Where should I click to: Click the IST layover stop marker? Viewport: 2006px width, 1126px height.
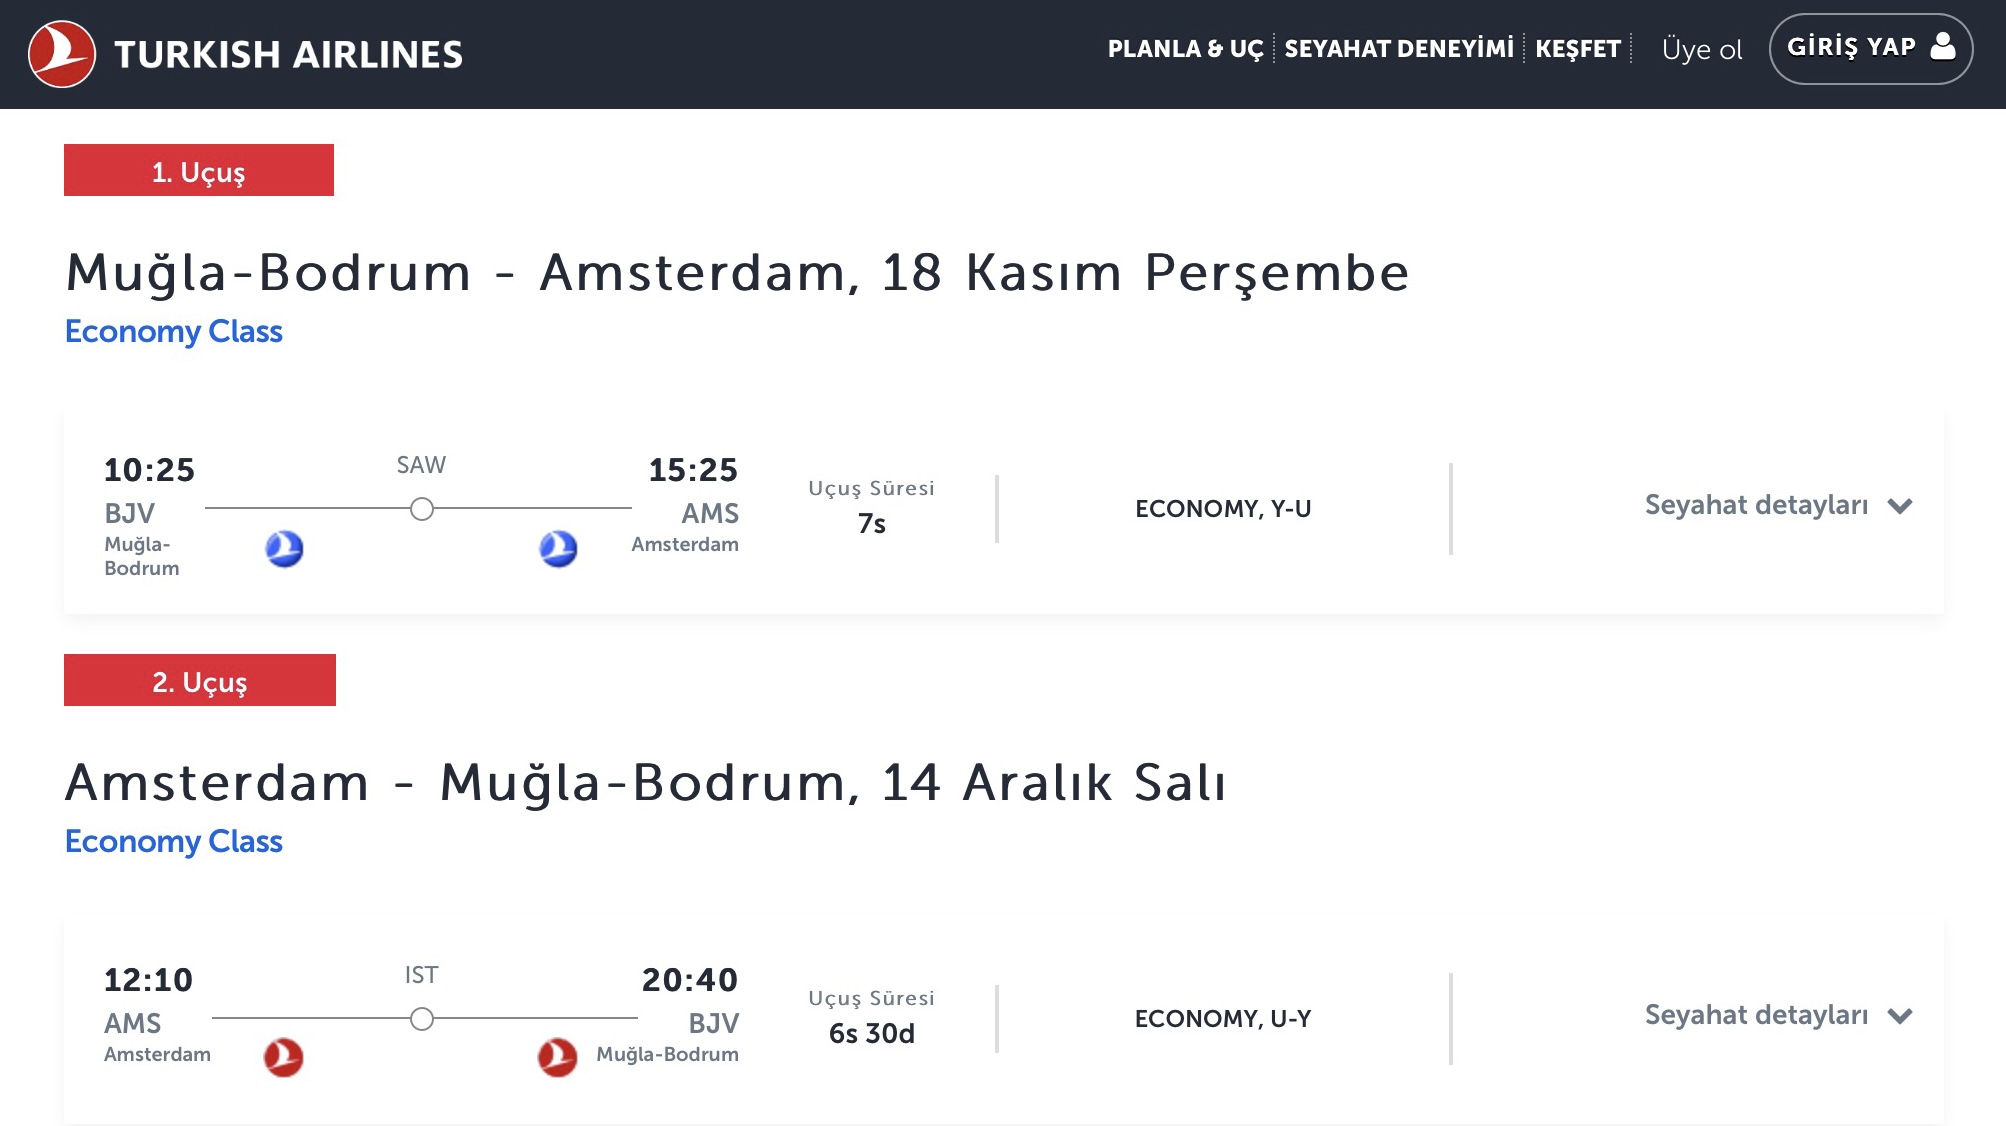422,1019
